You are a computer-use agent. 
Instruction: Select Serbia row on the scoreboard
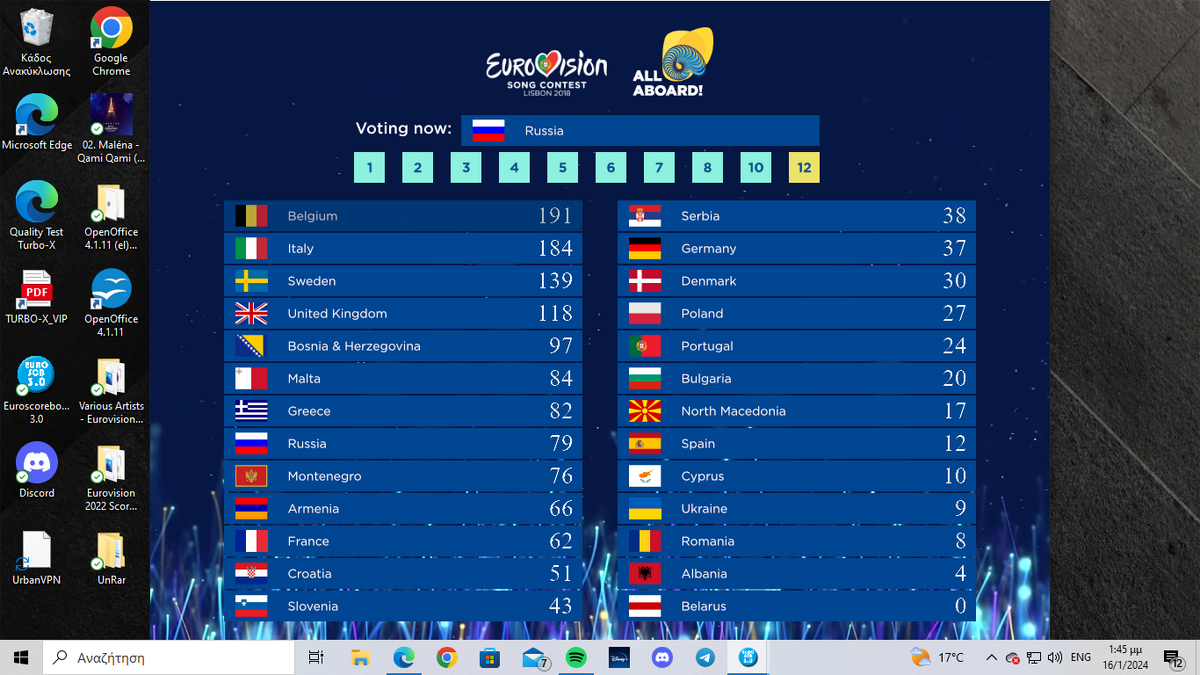[x=797, y=216]
